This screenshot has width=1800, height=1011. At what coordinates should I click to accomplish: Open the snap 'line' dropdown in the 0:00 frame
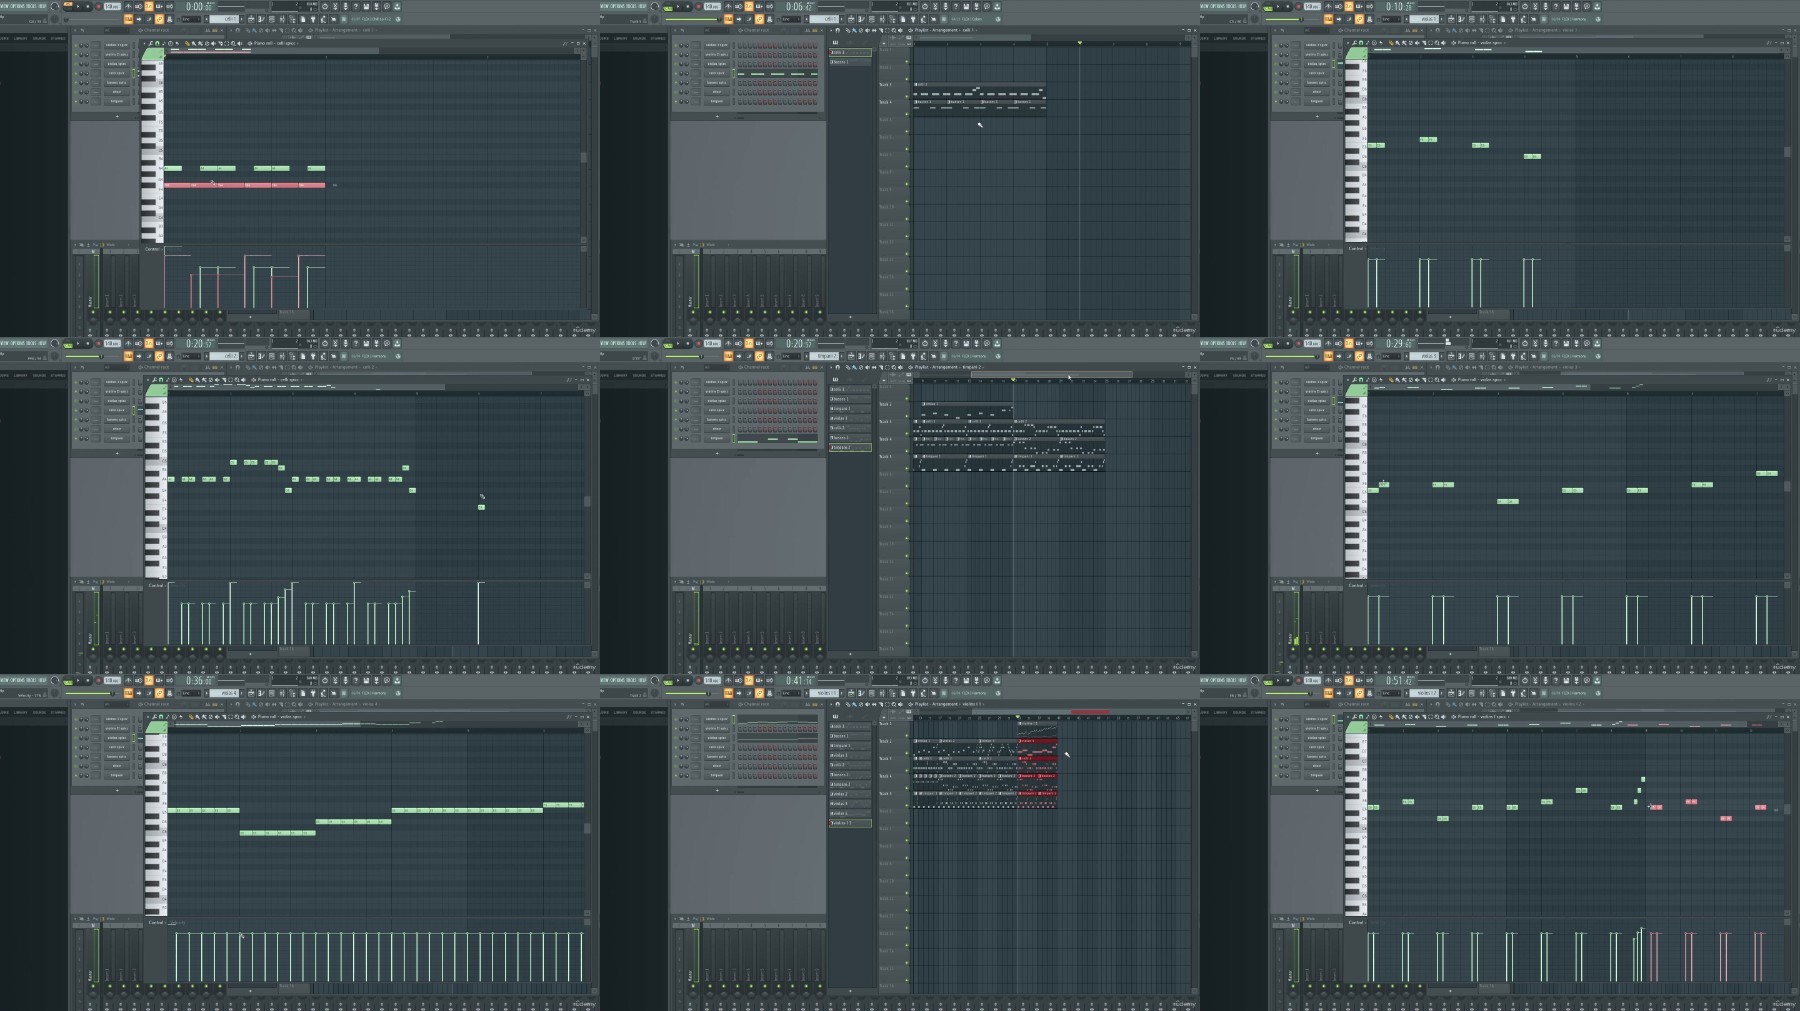tap(189, 19)
